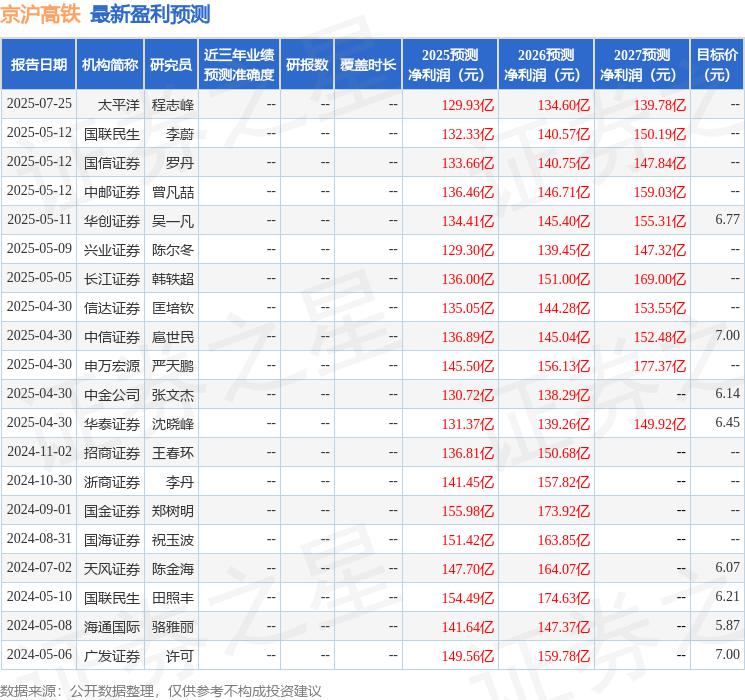The image size is (745, 700).
Task: Select the 研报数 column header
Action: 307,65
